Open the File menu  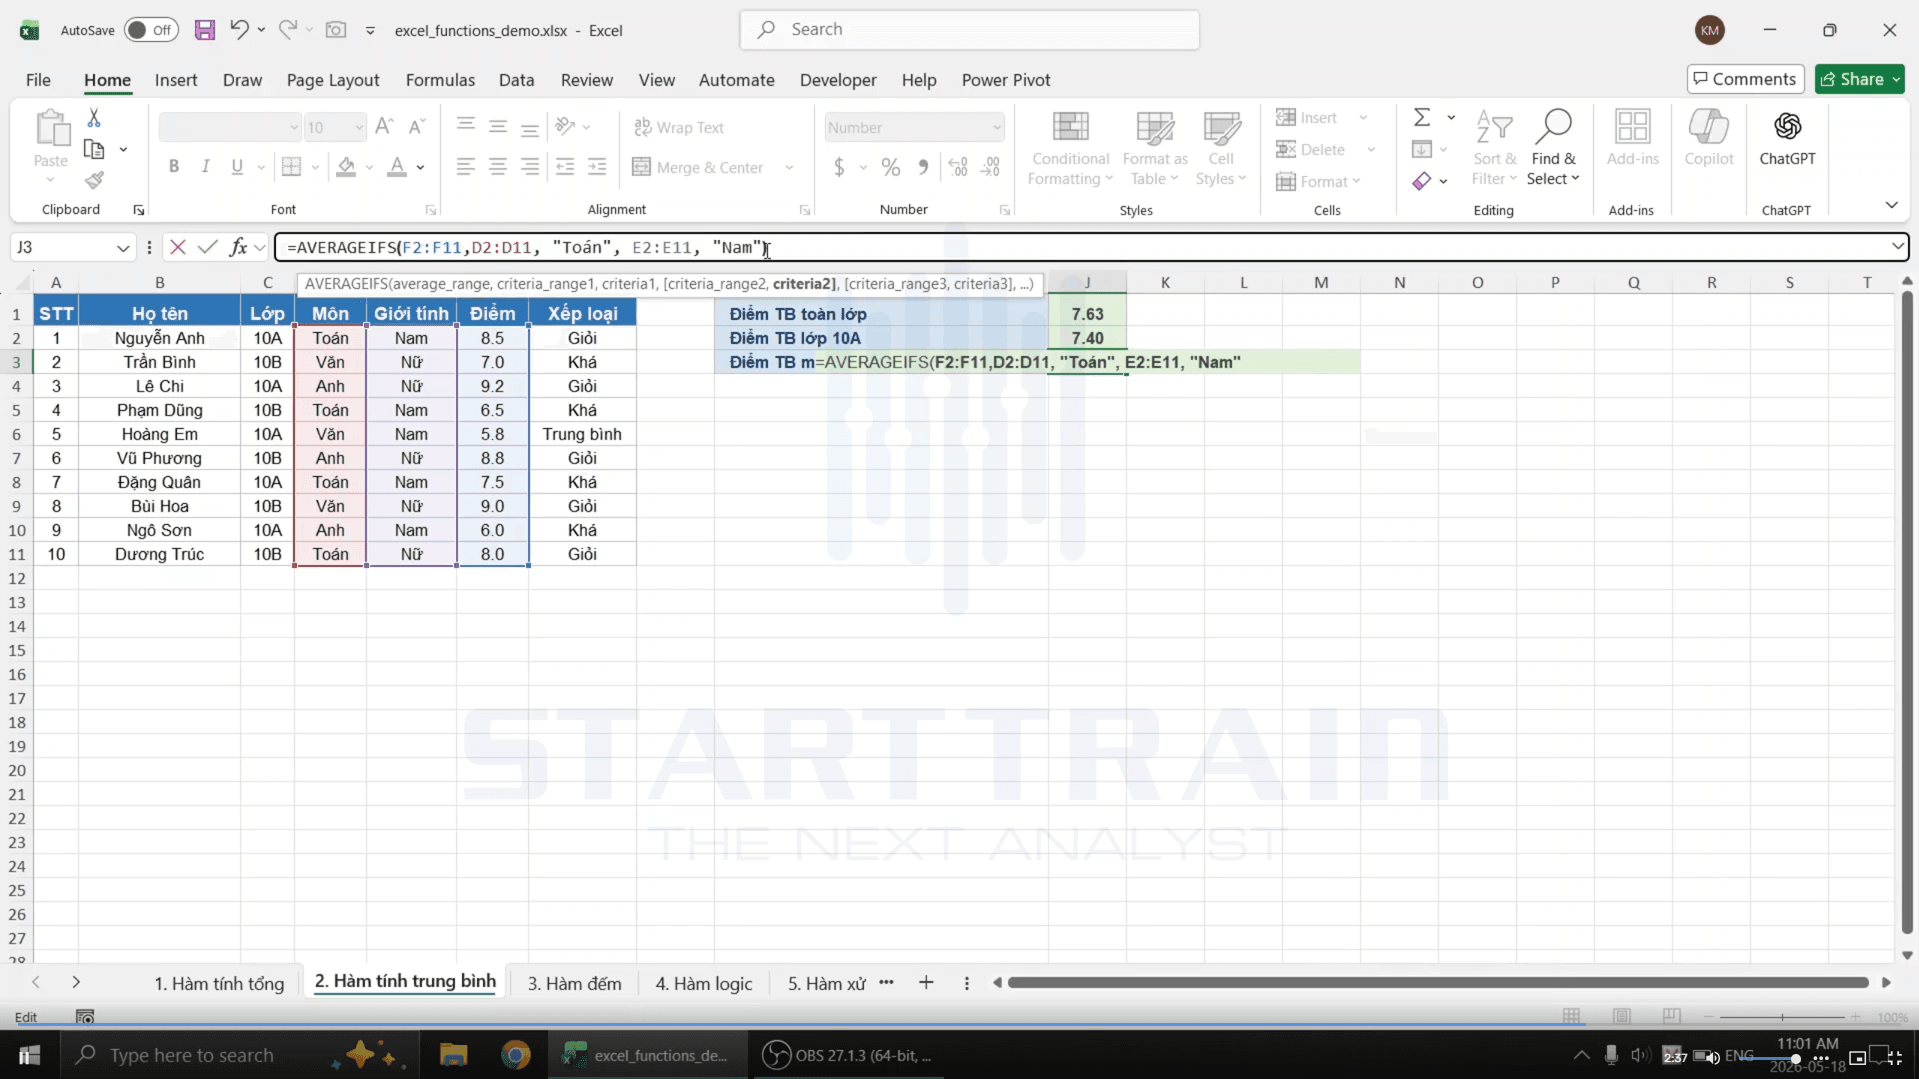click(38, 80)
